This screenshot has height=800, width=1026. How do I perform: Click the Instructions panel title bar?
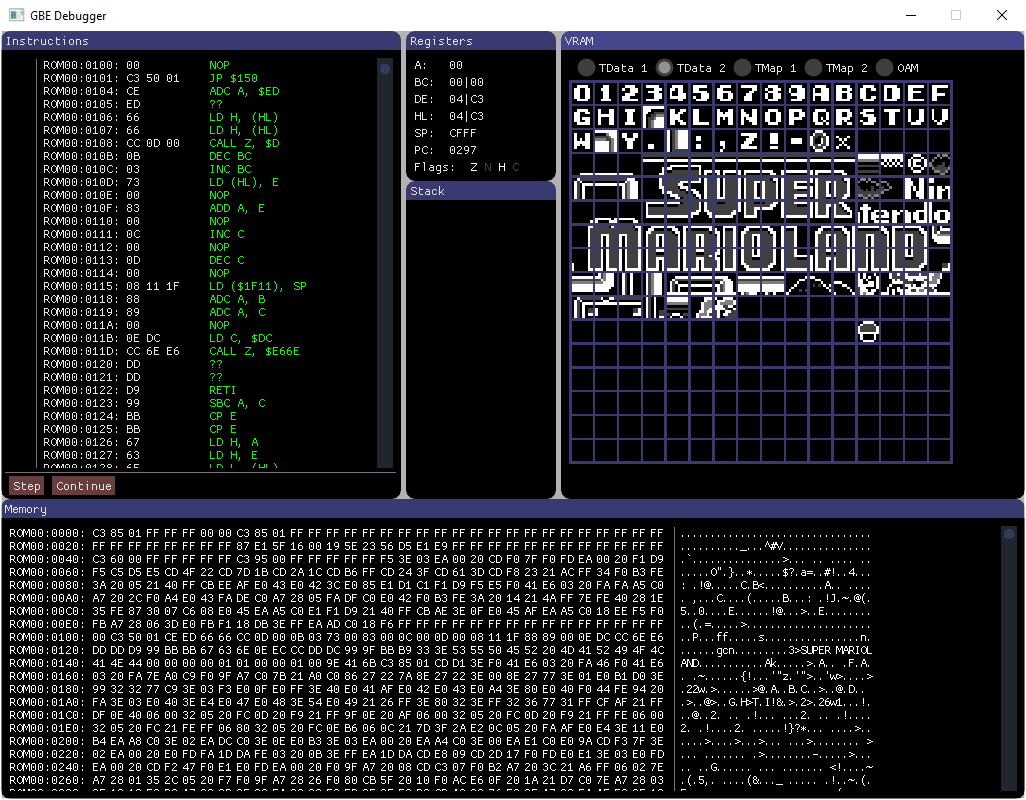point(201,41)
